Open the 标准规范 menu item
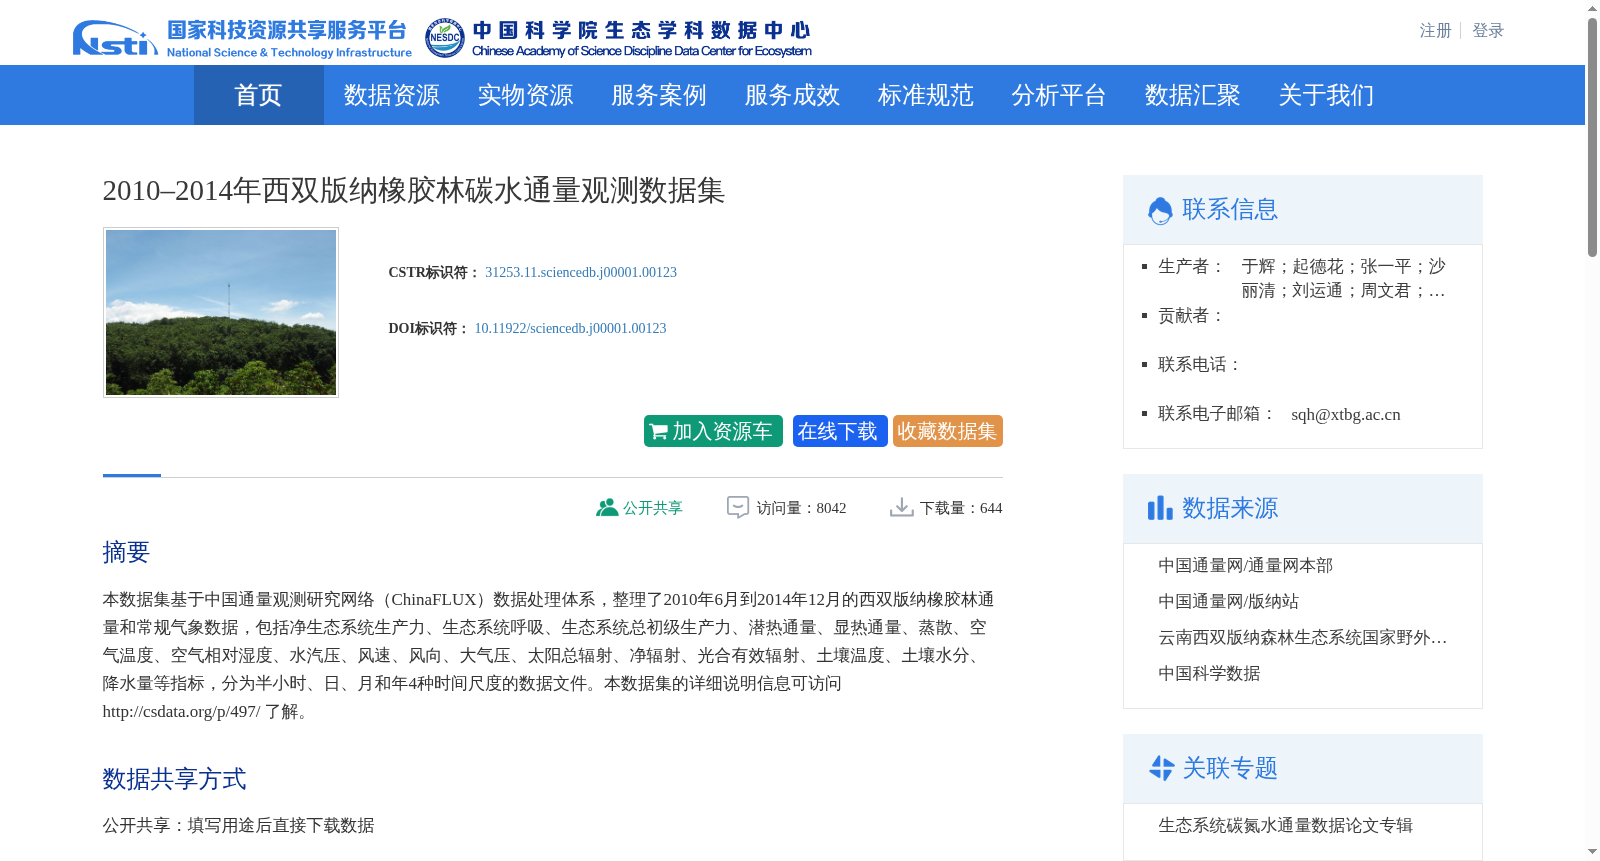The height and width of the screenshot is (861, 1600). coord(925,95)
